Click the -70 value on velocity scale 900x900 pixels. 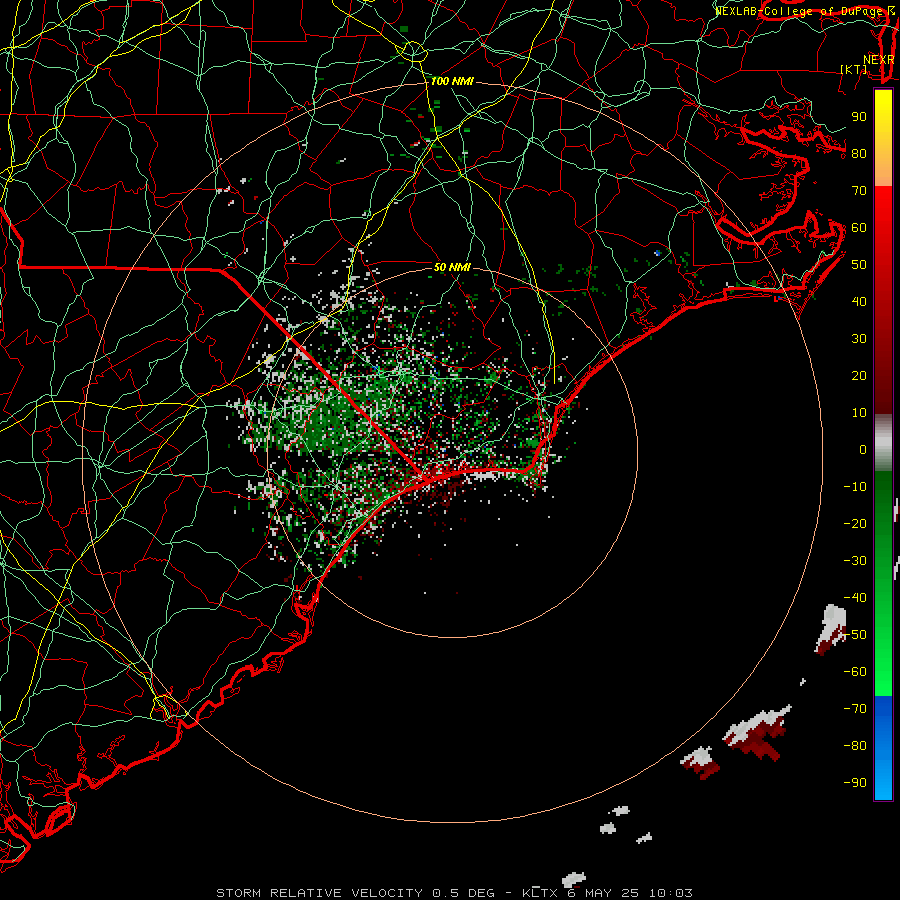tap(855, 709)
